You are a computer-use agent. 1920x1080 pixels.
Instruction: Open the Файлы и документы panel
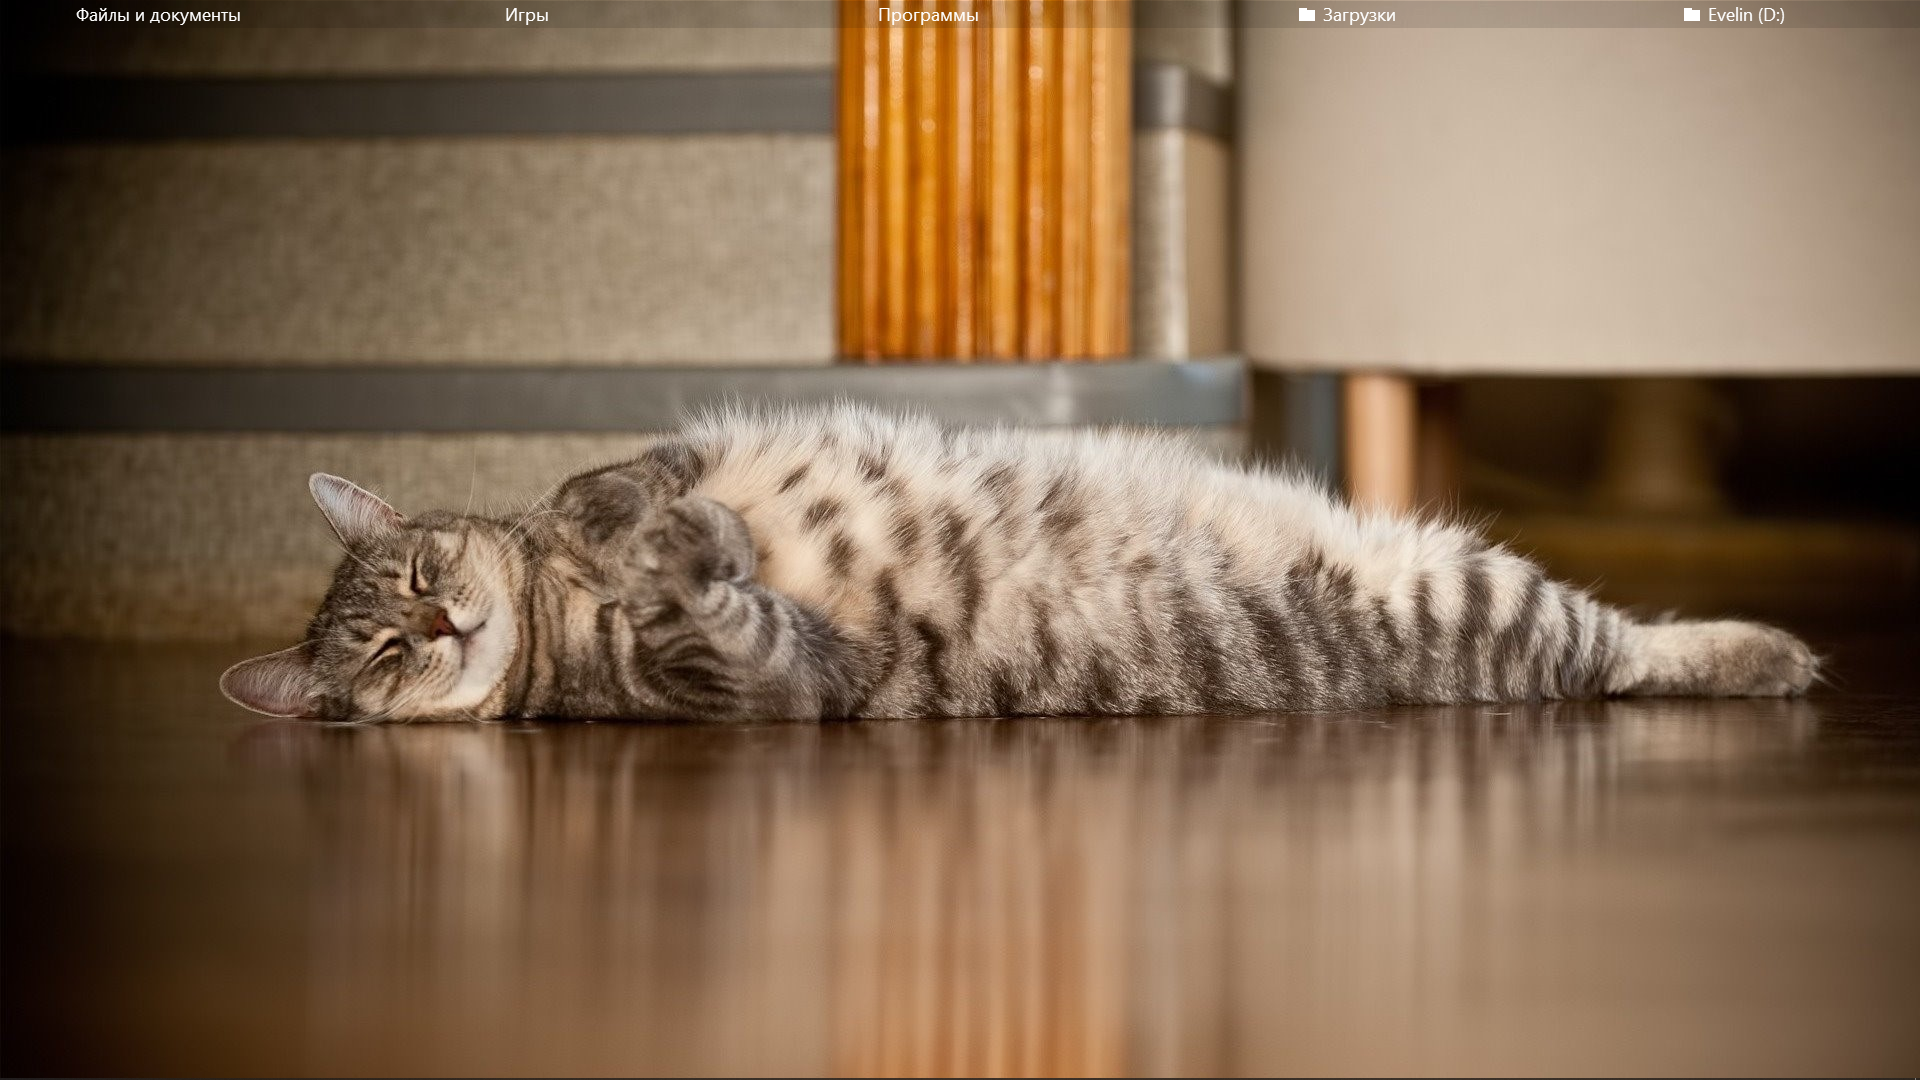158,15
